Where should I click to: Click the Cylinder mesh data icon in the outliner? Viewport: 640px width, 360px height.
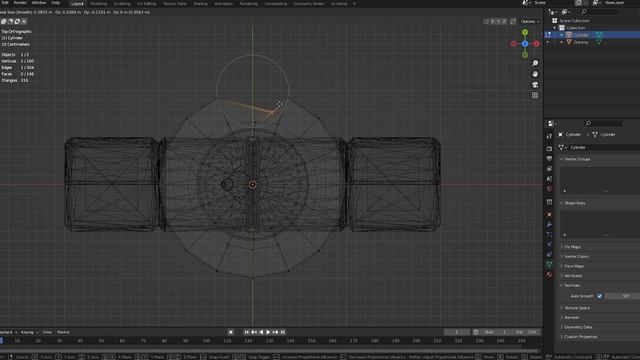[599, 35]
